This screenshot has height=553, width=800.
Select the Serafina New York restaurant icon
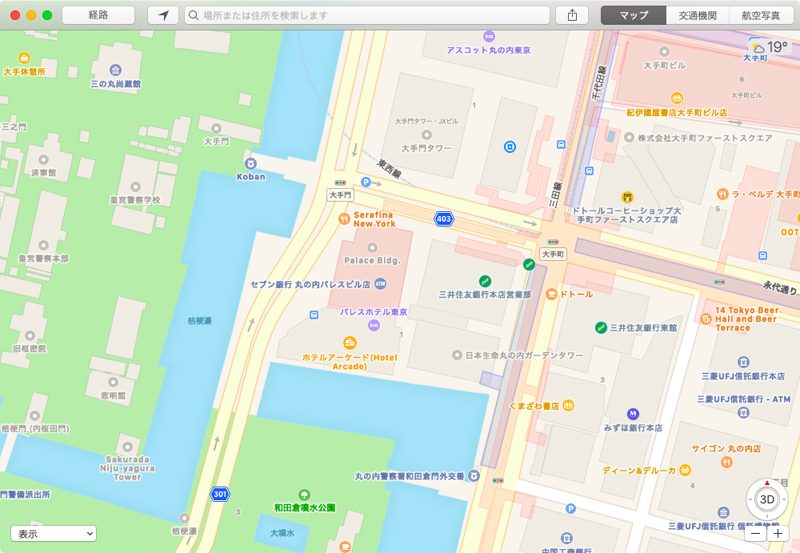click(344, 219)
